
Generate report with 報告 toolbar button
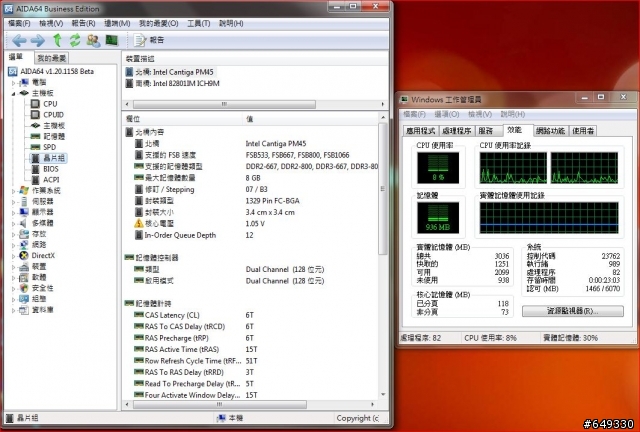point(149,40)
